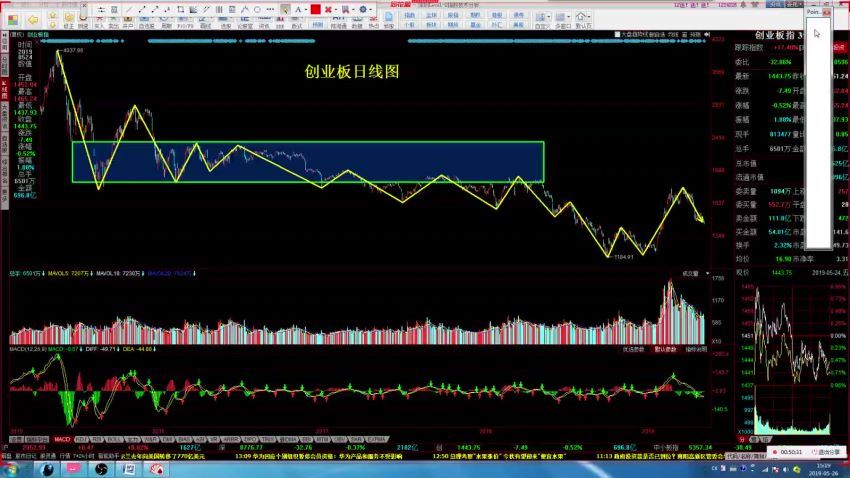Image resolution: width=850 pixels, height=478 pixels.
Task: Select the line segment drawing tool
Action: (x=142, y=9)
